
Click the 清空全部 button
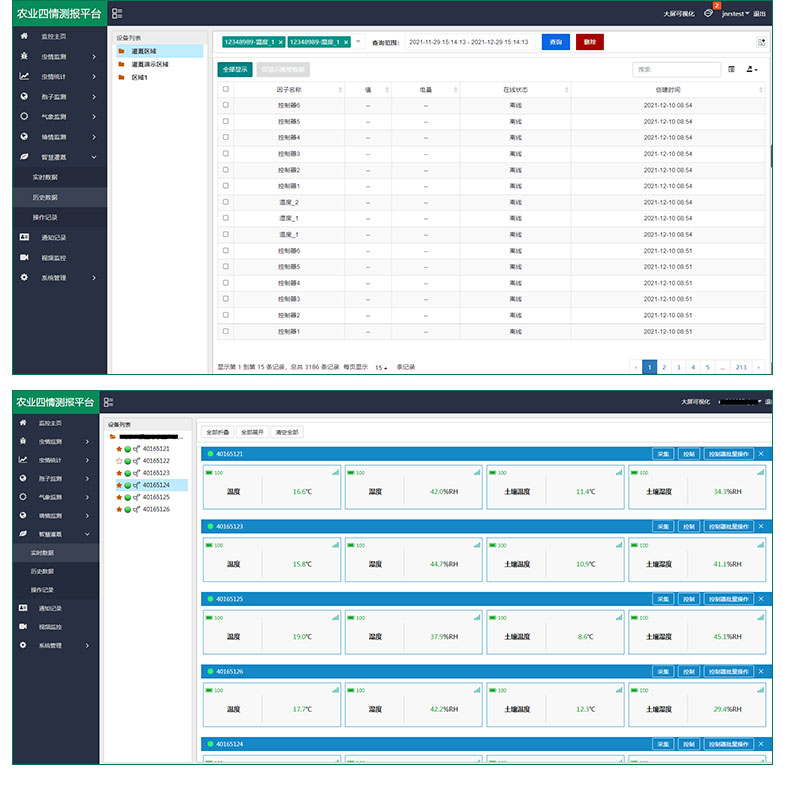(x=287, y=432)
